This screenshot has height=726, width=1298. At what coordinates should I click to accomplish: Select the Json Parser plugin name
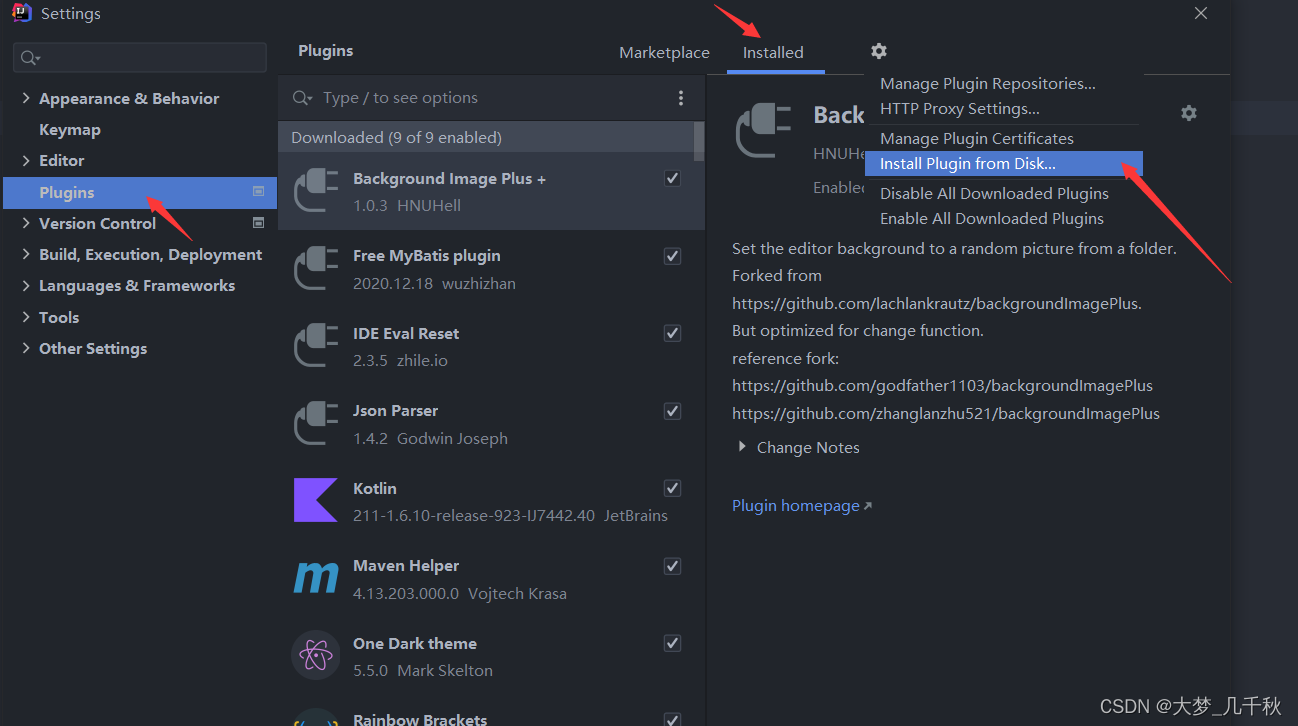[x=396, y=411]
